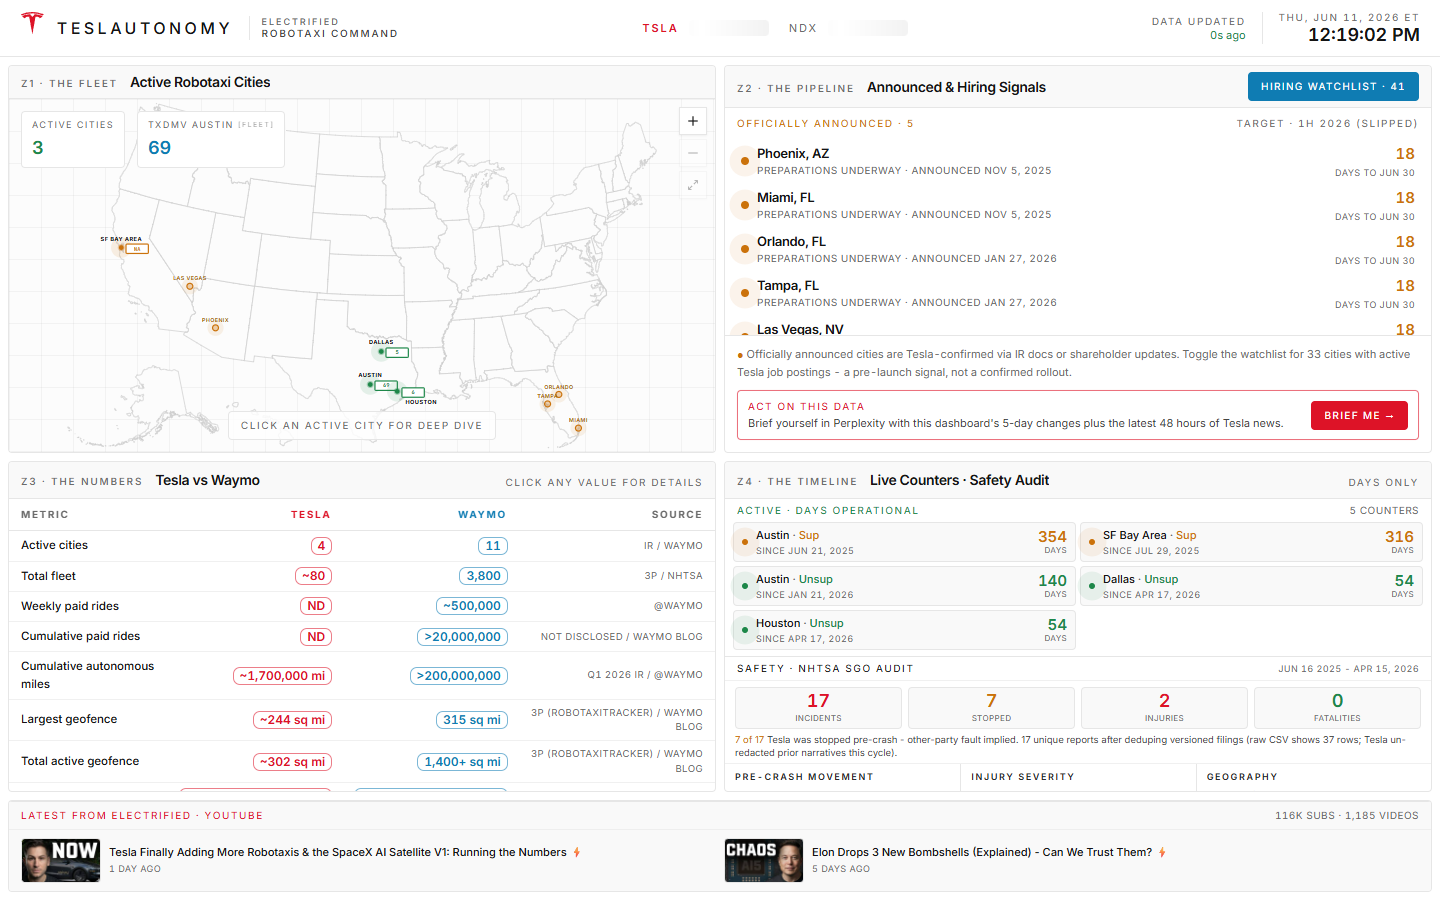Open the Geography breakdown

pyautogui.click(x=1313, y=777)
